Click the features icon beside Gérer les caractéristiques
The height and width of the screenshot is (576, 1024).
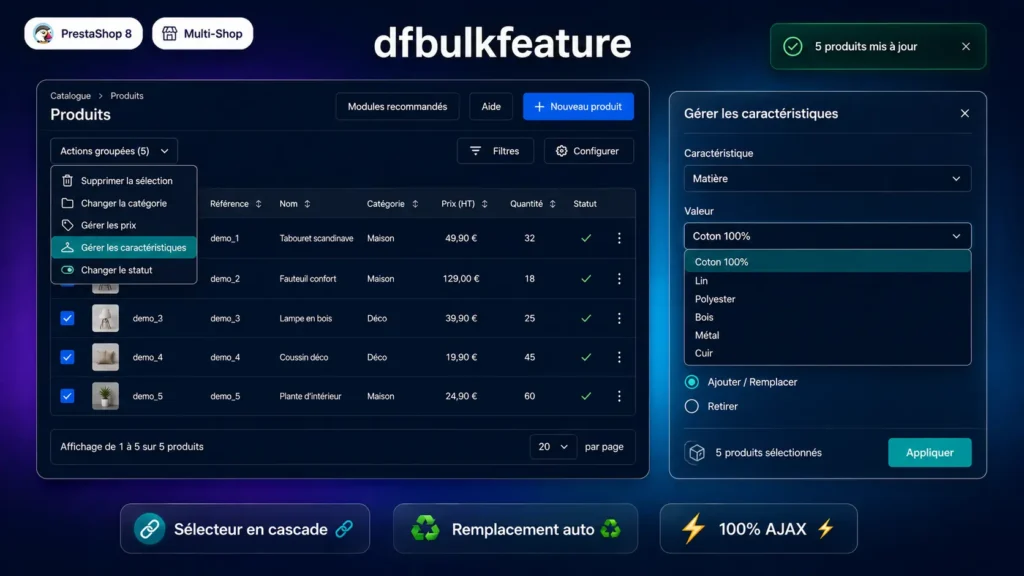click(67, 248)
